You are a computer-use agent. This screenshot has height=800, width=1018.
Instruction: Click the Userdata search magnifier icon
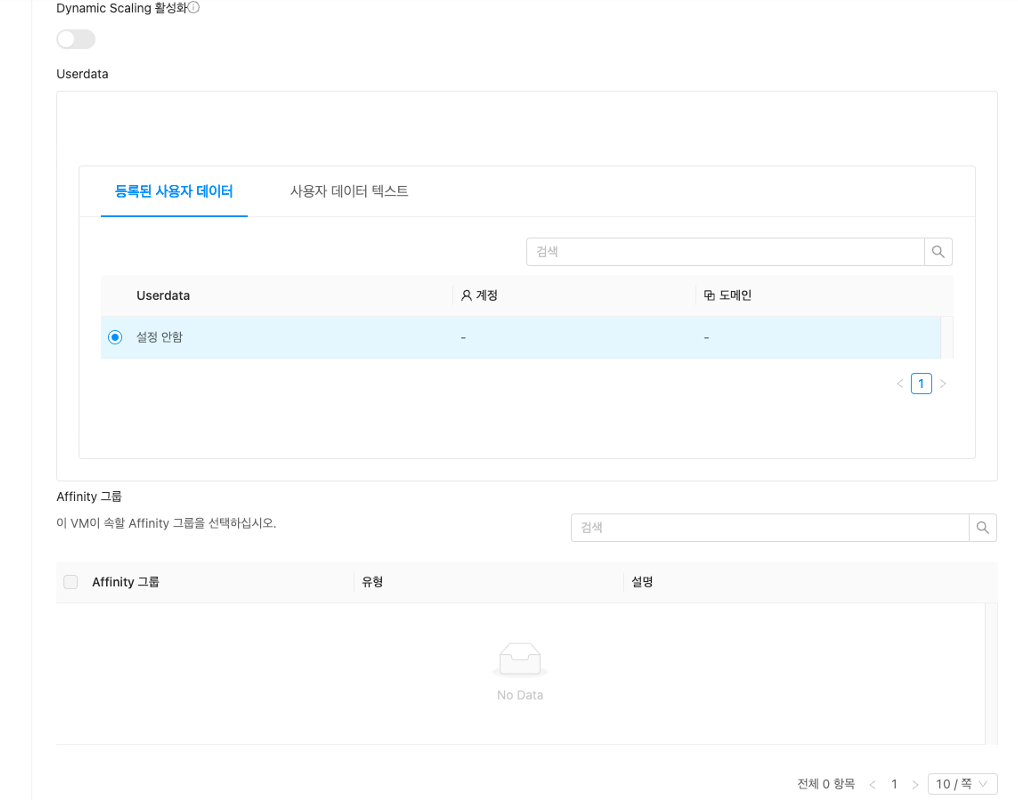pos(938,252)
